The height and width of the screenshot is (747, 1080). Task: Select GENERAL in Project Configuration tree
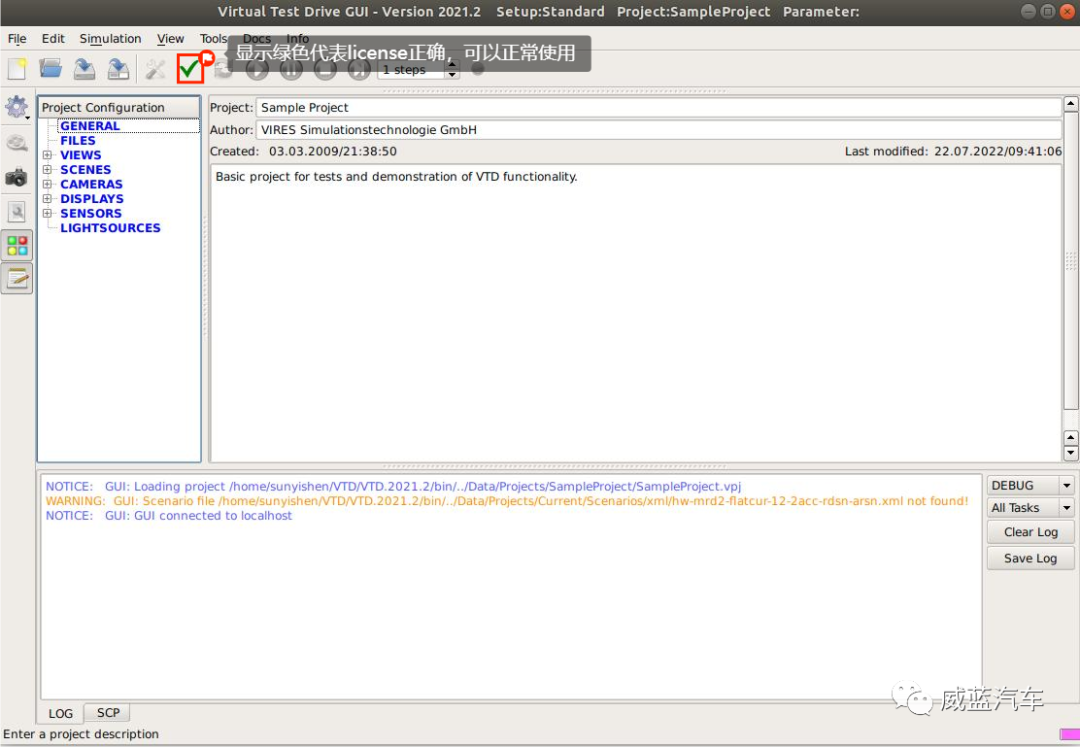point(90,125)
